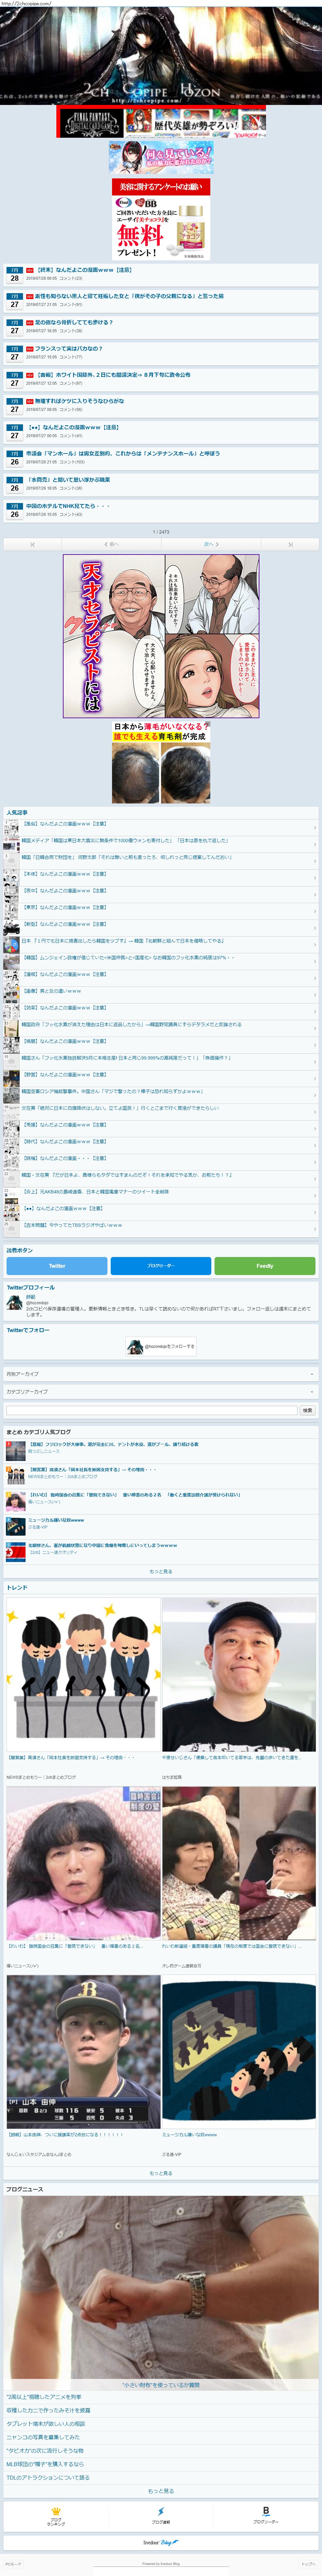Viewport: 322px width, 2576px height.
Task: Open article 市議会「マンホール」は男女差別的
Action: coord(161,458)
